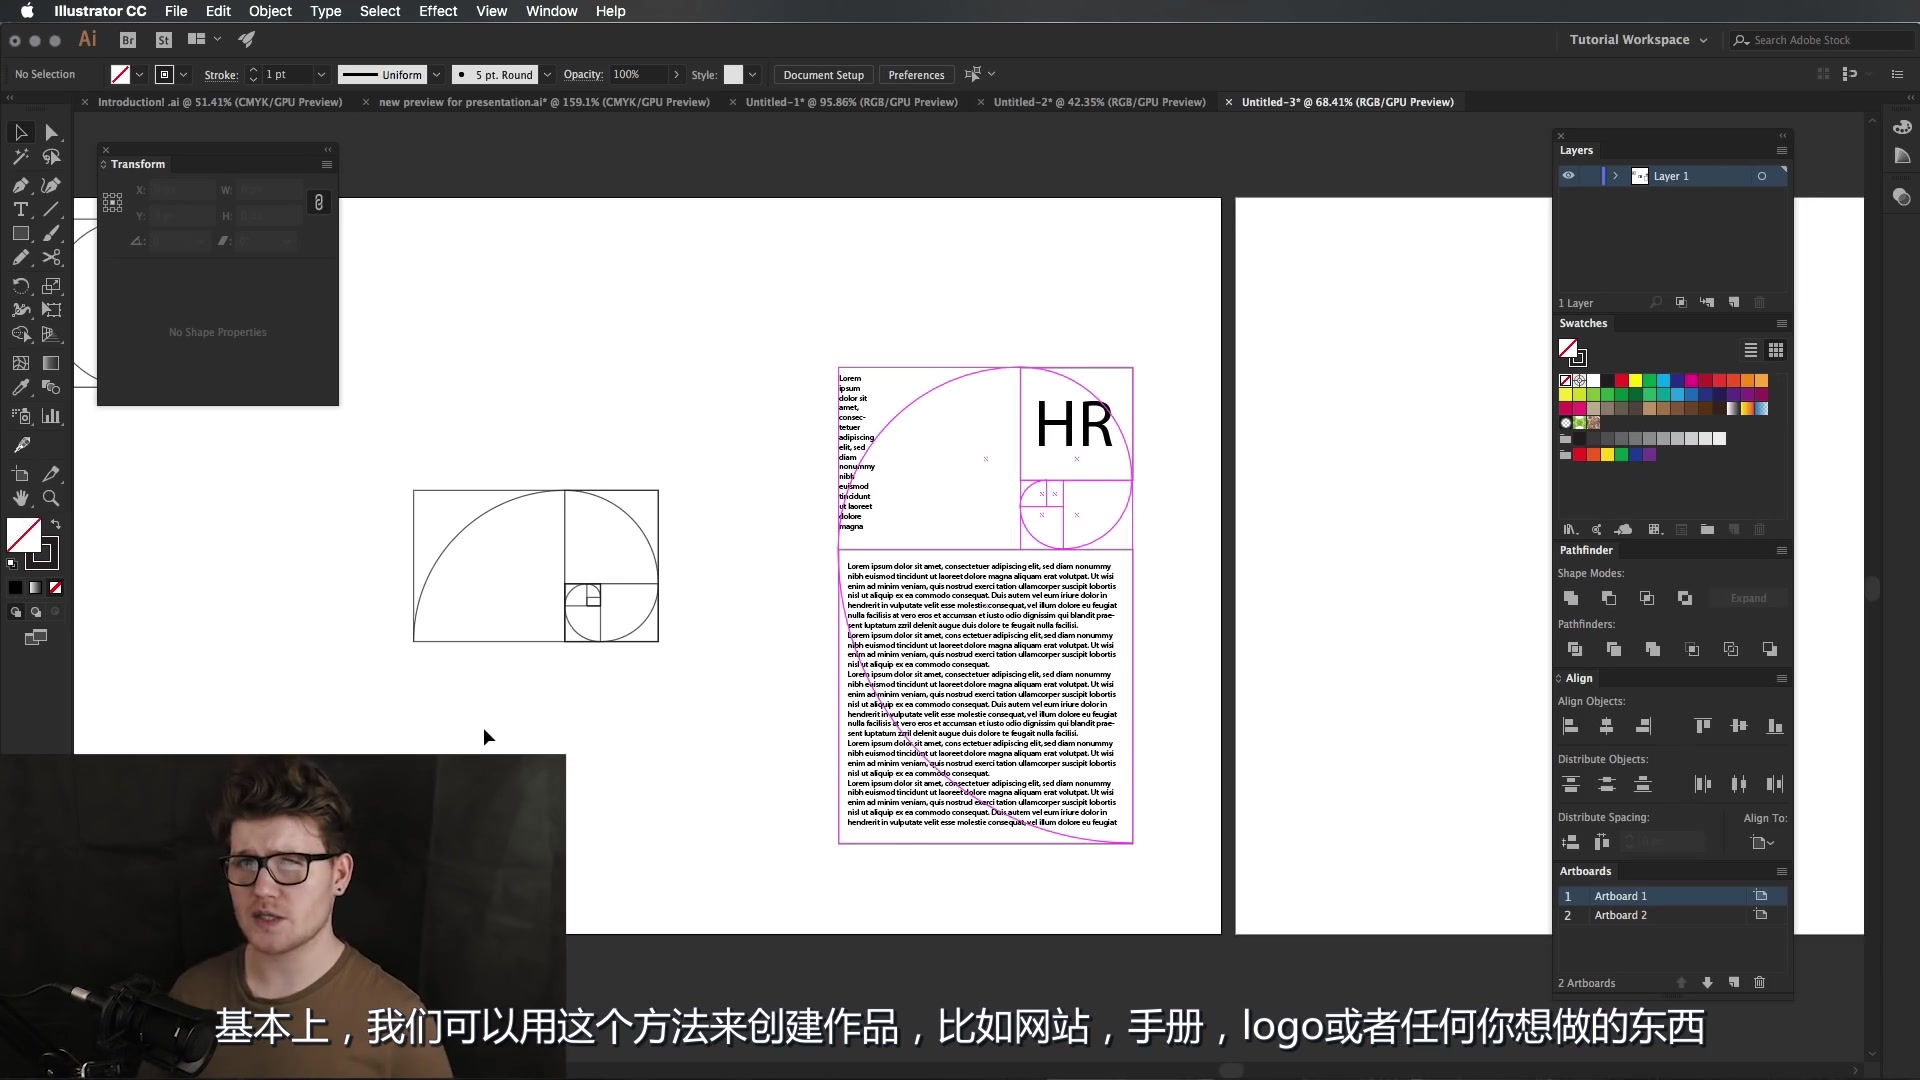Hide Layer 1 using eye icon
This screenshot has height=1080, width=1920.
coord(1568,176)
